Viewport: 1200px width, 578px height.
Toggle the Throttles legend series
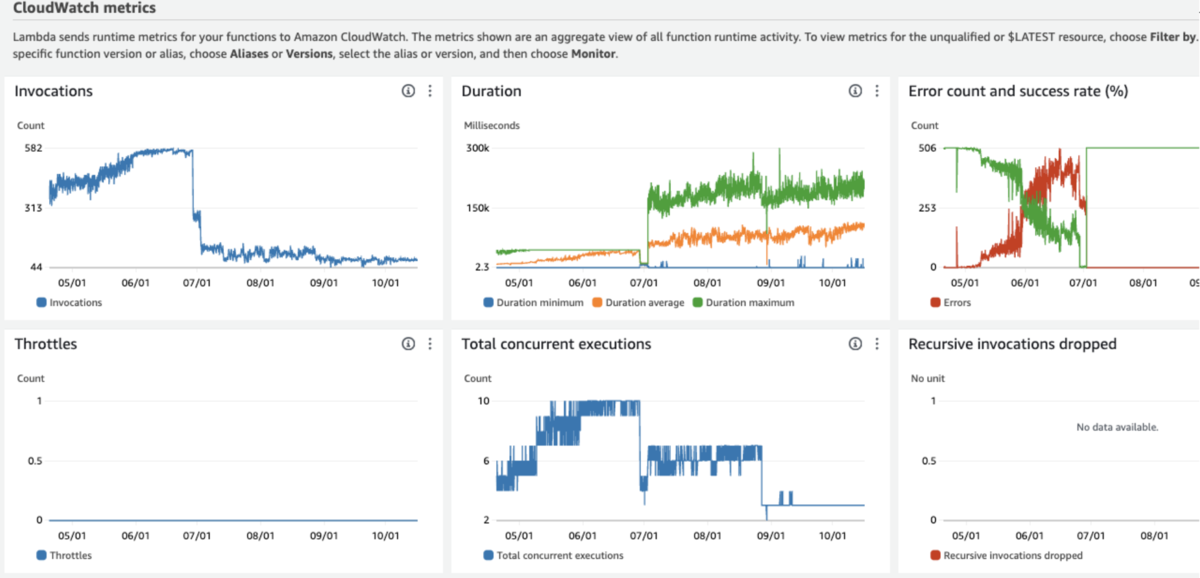pyautogui.click(x=64, y=555)
